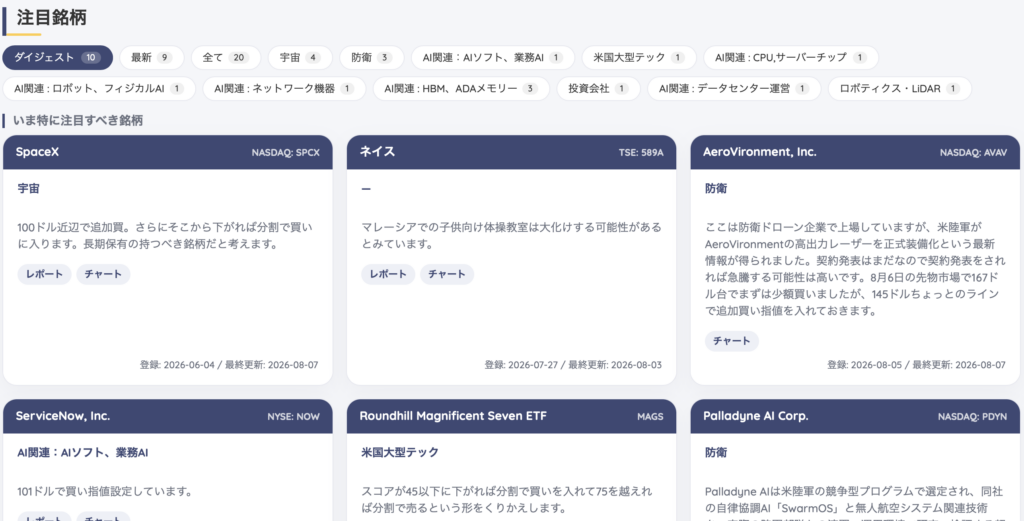
Task: Click Roundhill Magnificent Seven ETF title
Action: point(453,416)
